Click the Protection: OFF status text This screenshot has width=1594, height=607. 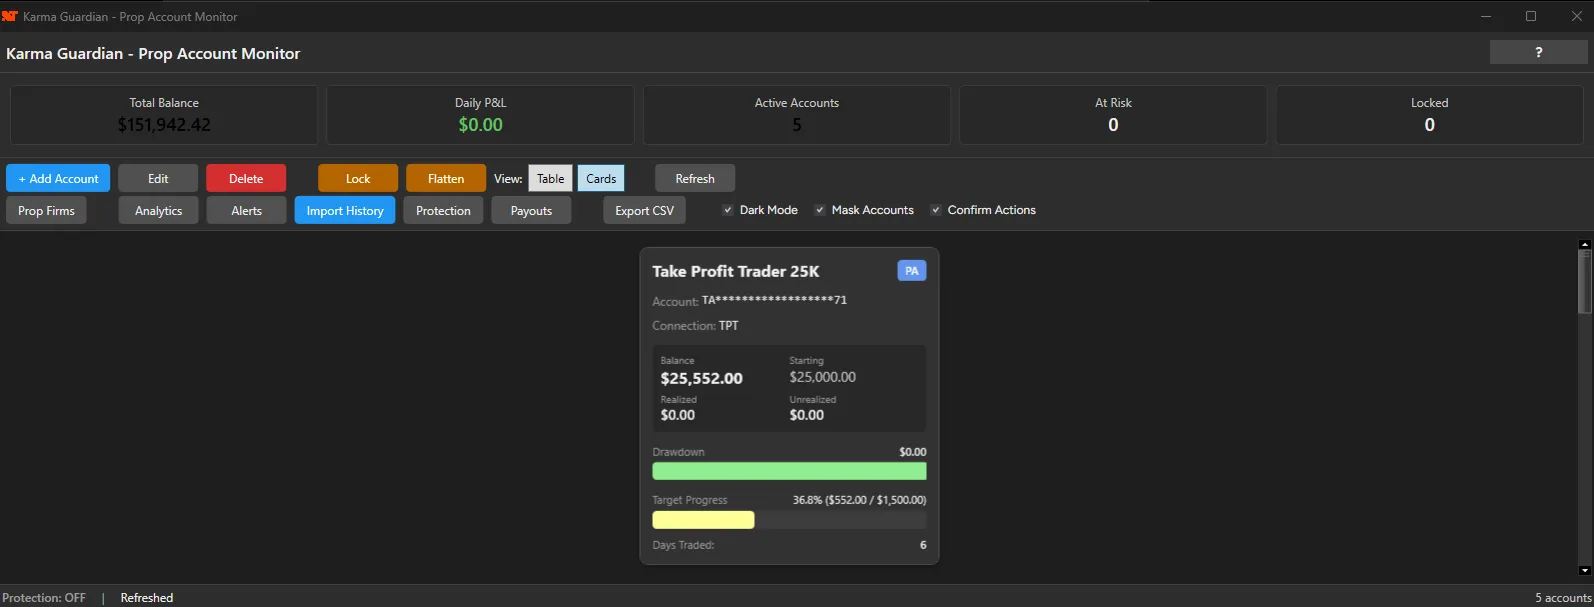point(44,598)
